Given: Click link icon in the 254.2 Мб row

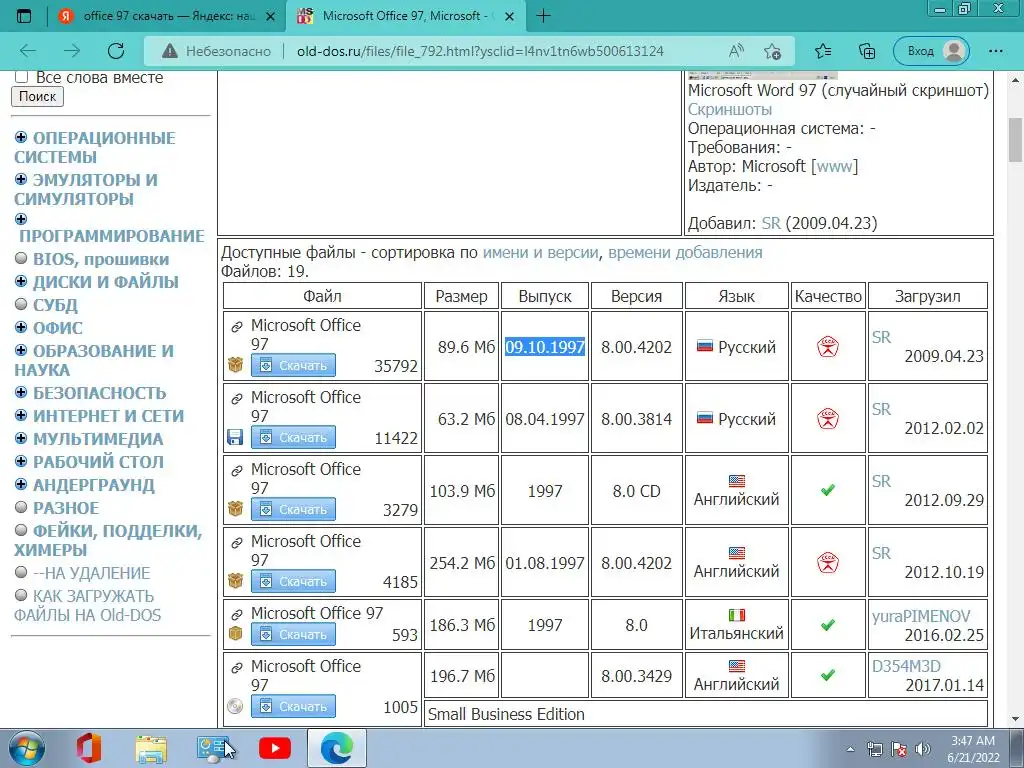Looking at the screenshot, I should pos(236,543).
